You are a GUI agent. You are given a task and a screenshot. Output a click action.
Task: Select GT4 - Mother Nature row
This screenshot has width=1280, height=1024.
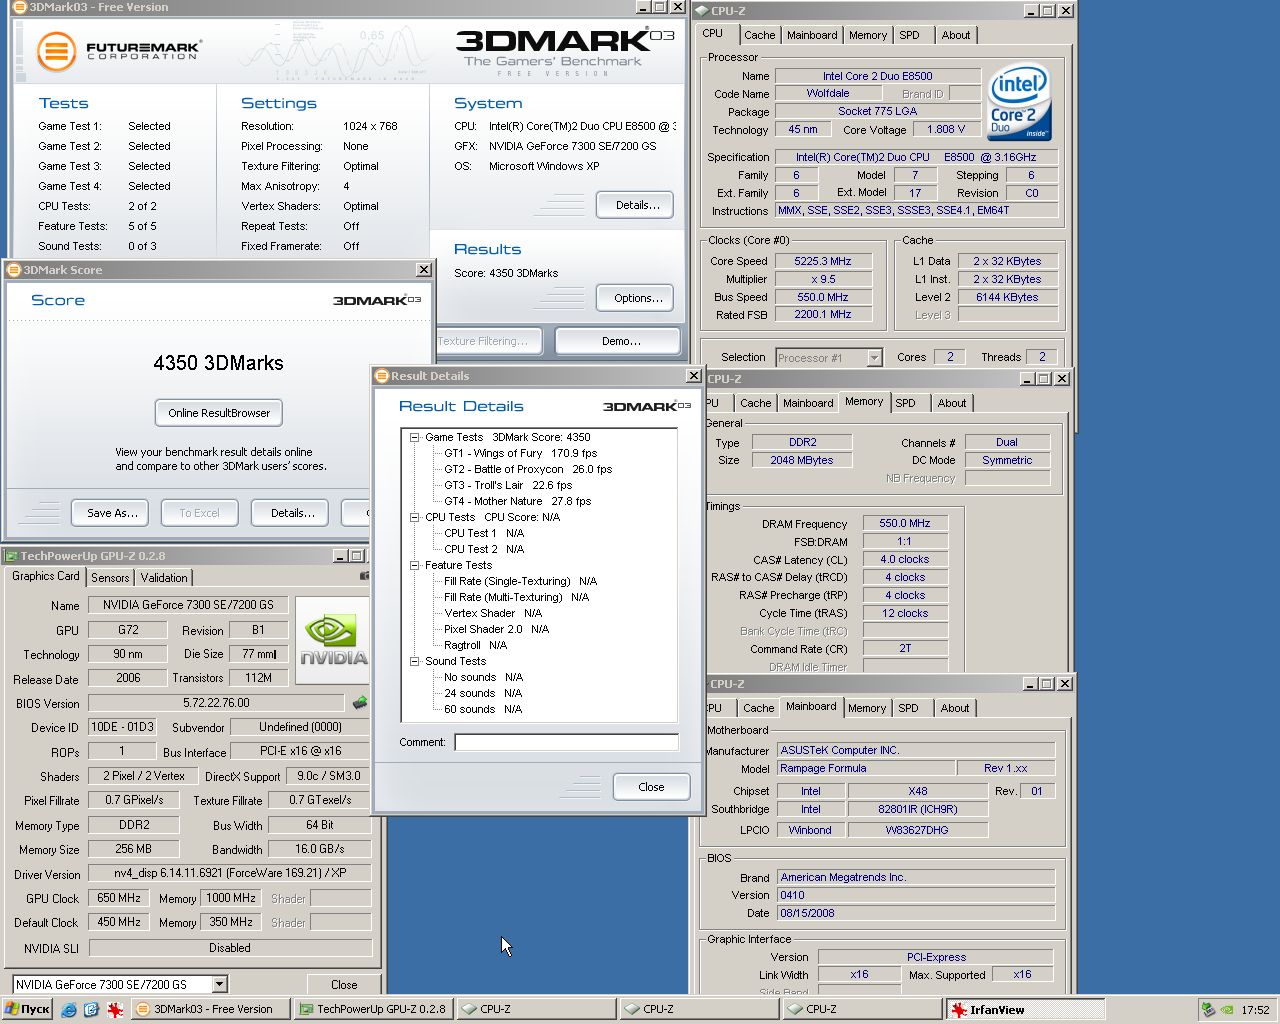(x=517, y=501)
